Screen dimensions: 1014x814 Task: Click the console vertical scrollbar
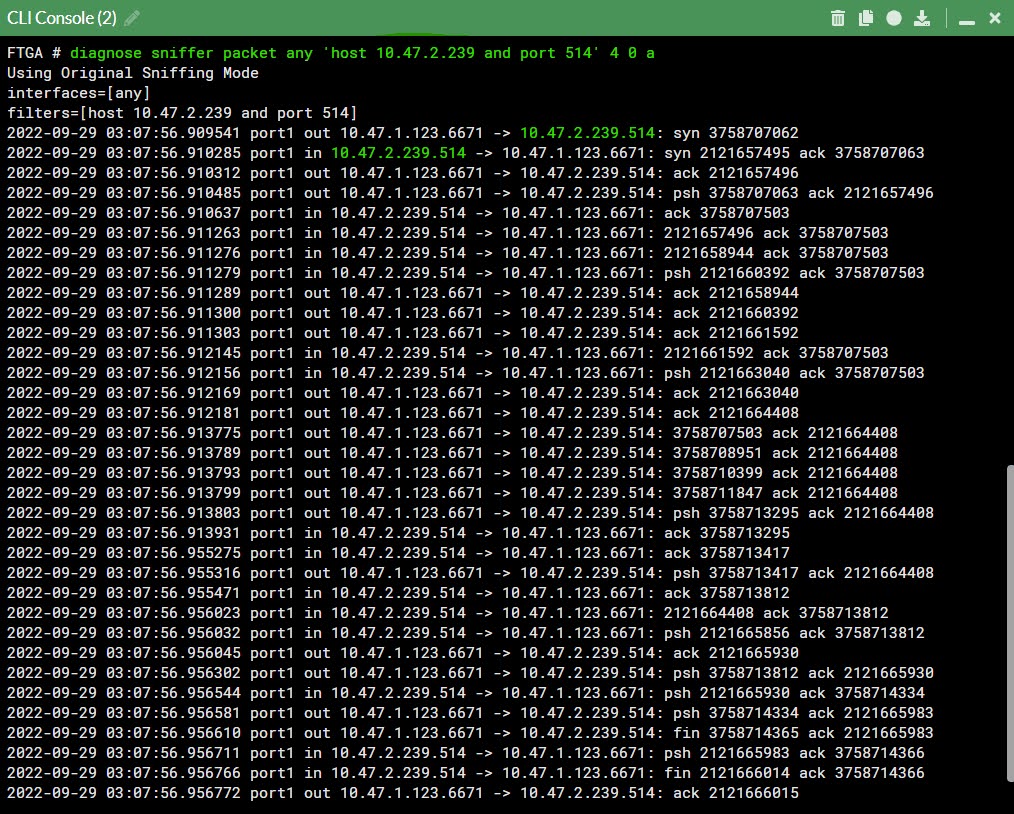point(1009,624)
